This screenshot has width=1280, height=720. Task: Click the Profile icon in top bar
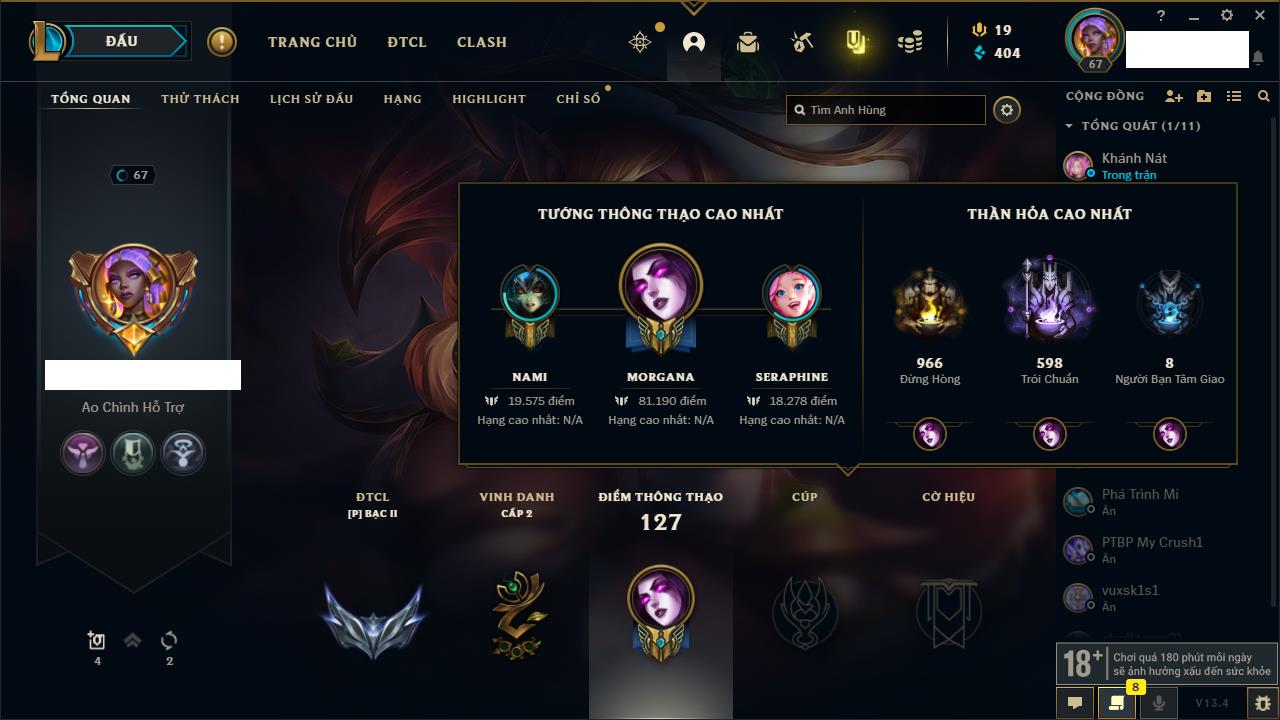694,42
